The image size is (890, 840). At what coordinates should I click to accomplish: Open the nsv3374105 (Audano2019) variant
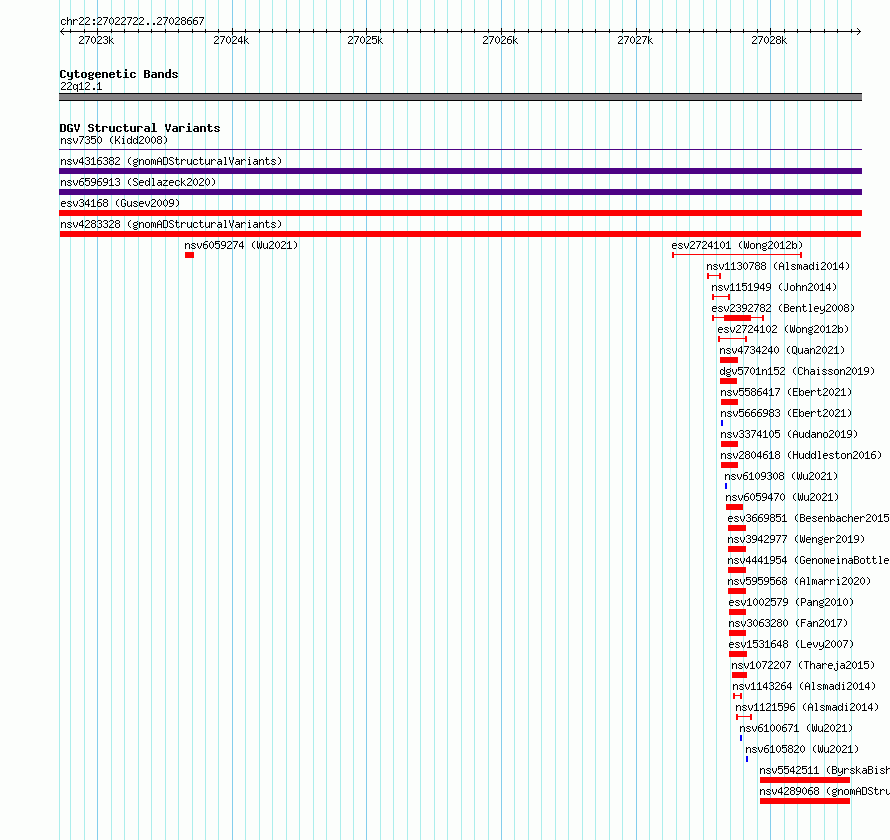click(x=729, y=444)
